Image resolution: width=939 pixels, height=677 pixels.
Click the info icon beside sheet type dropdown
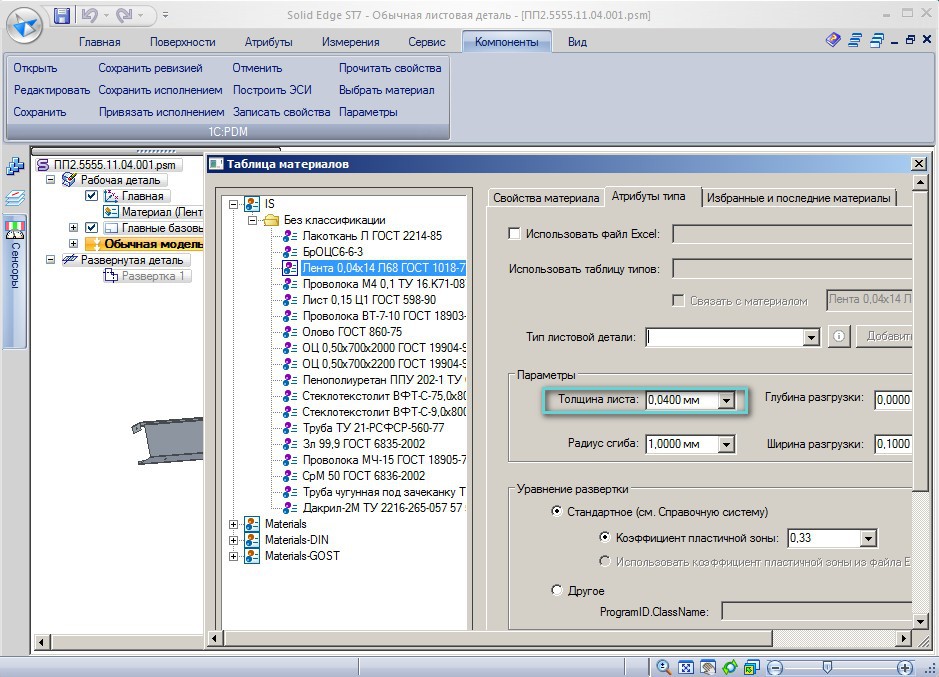coord(840,337)
